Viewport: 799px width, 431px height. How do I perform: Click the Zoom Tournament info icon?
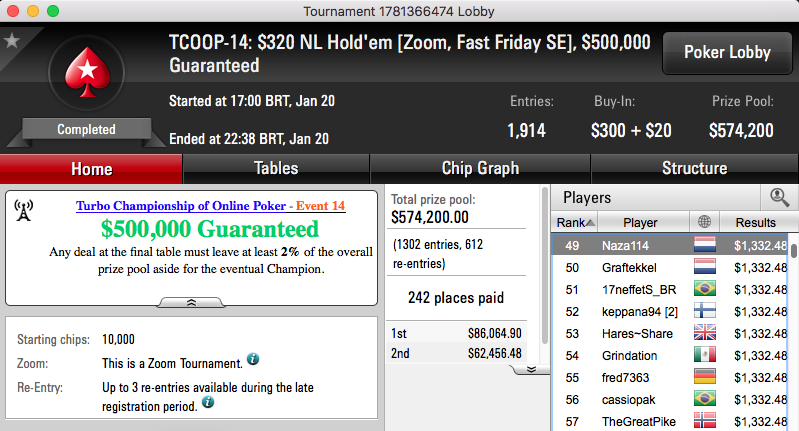[x=253, y=359]
